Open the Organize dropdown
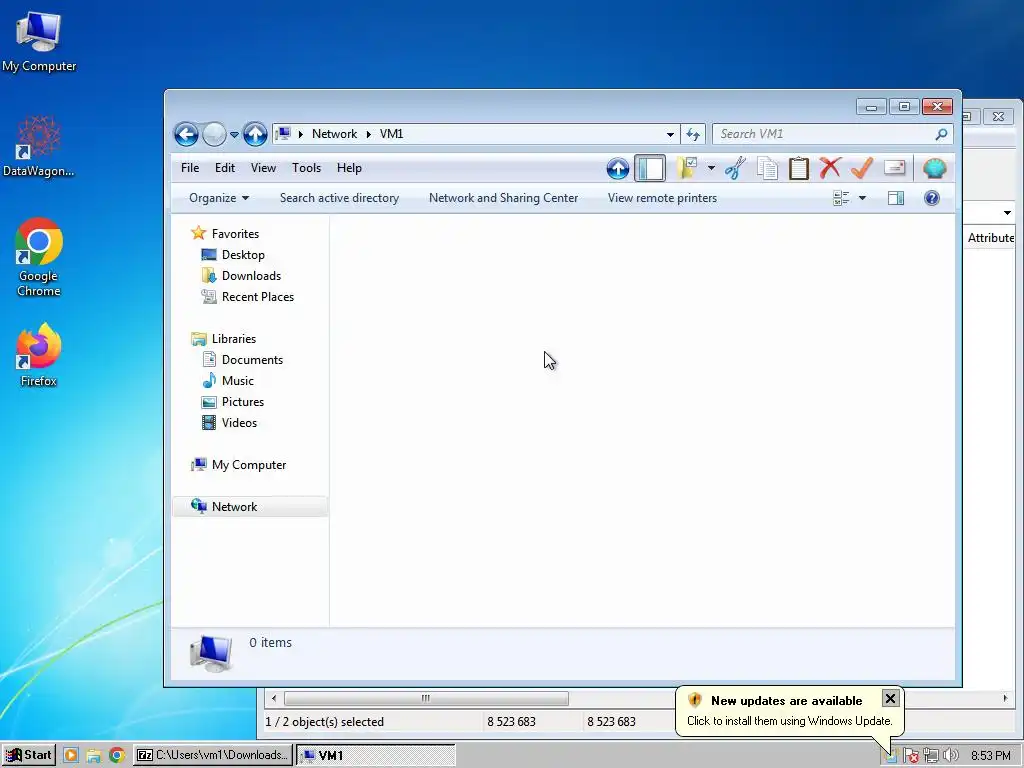The width and height of the screenshot is (1024, 768). (219, 198)
